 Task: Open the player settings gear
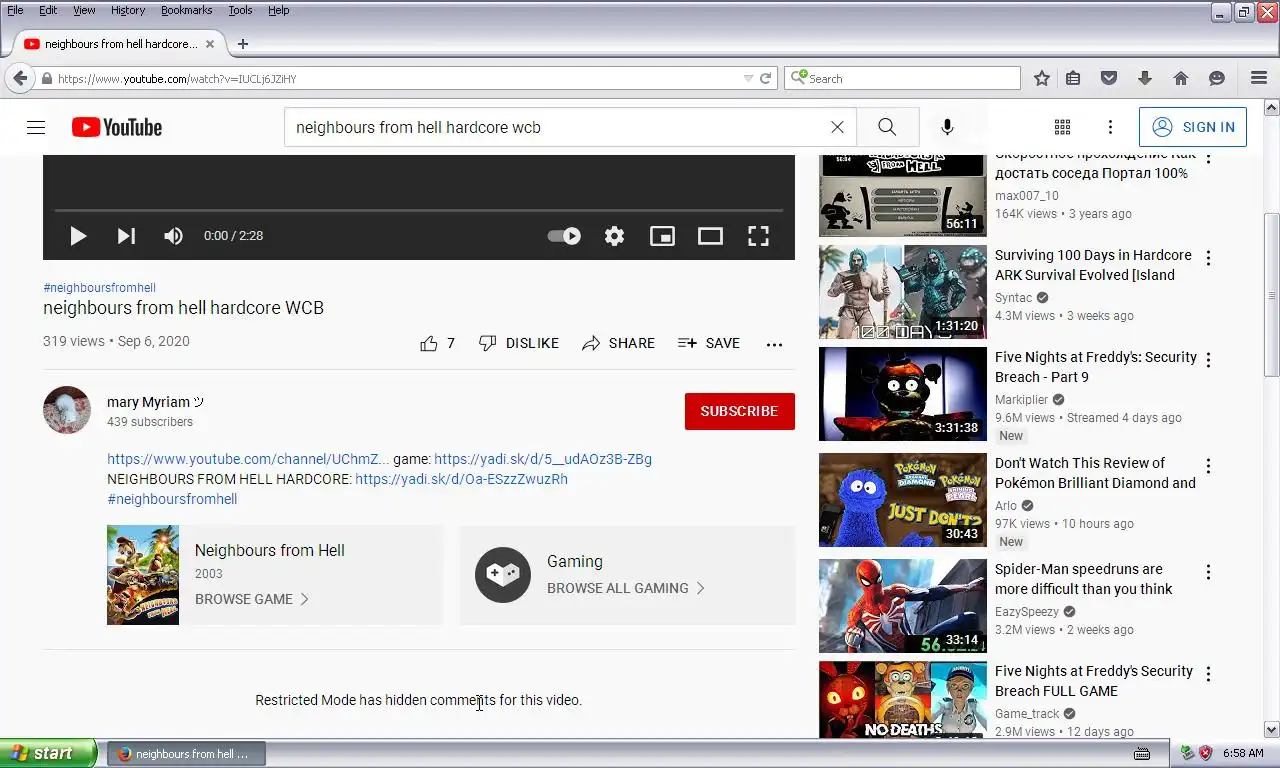point(614,236)
